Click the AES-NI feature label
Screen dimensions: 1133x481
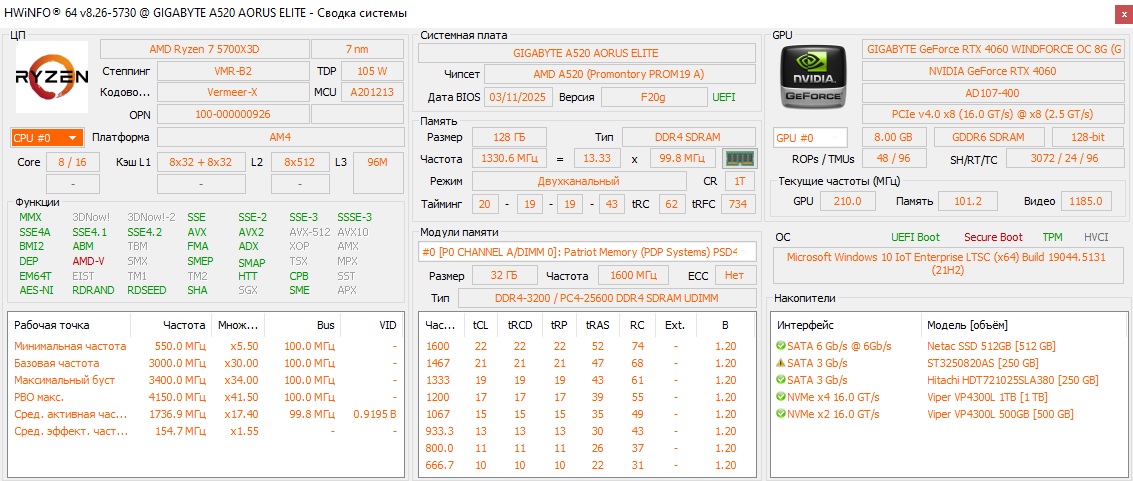[x=35, y=290]
